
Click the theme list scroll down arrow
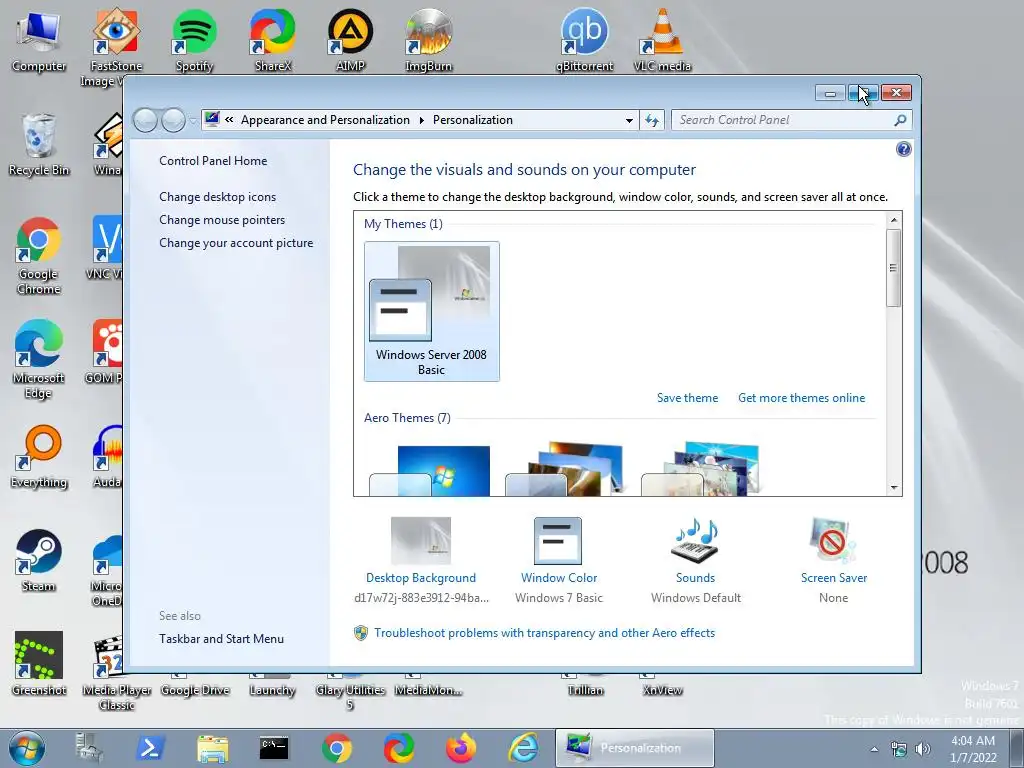coord(894,488)
